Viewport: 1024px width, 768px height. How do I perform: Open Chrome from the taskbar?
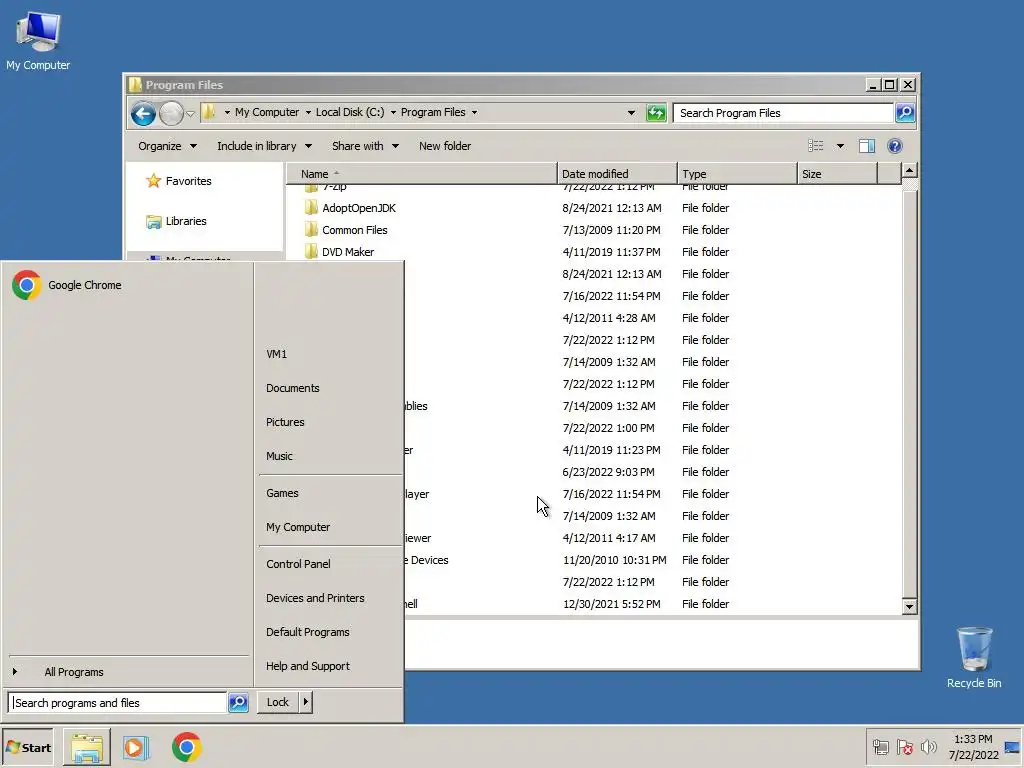[x=187, y=747]
